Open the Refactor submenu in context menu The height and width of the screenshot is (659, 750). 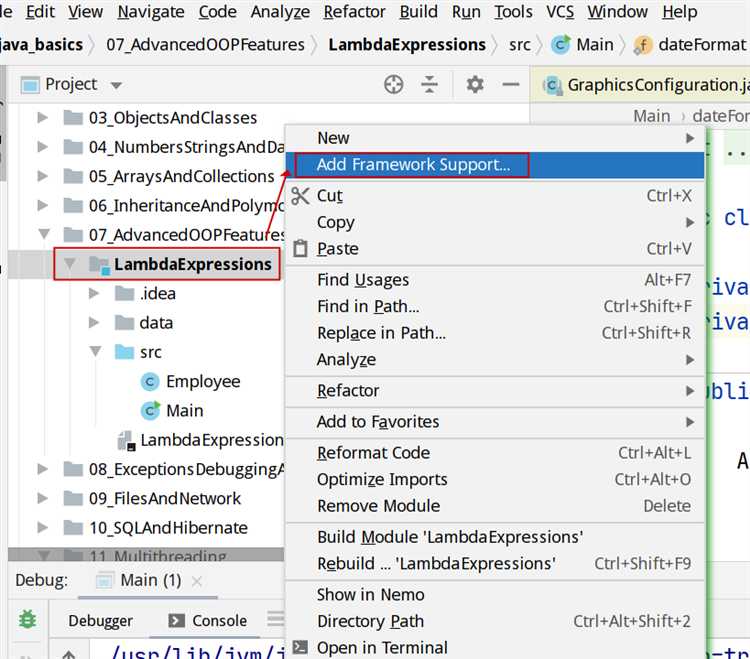coord(495,391)
